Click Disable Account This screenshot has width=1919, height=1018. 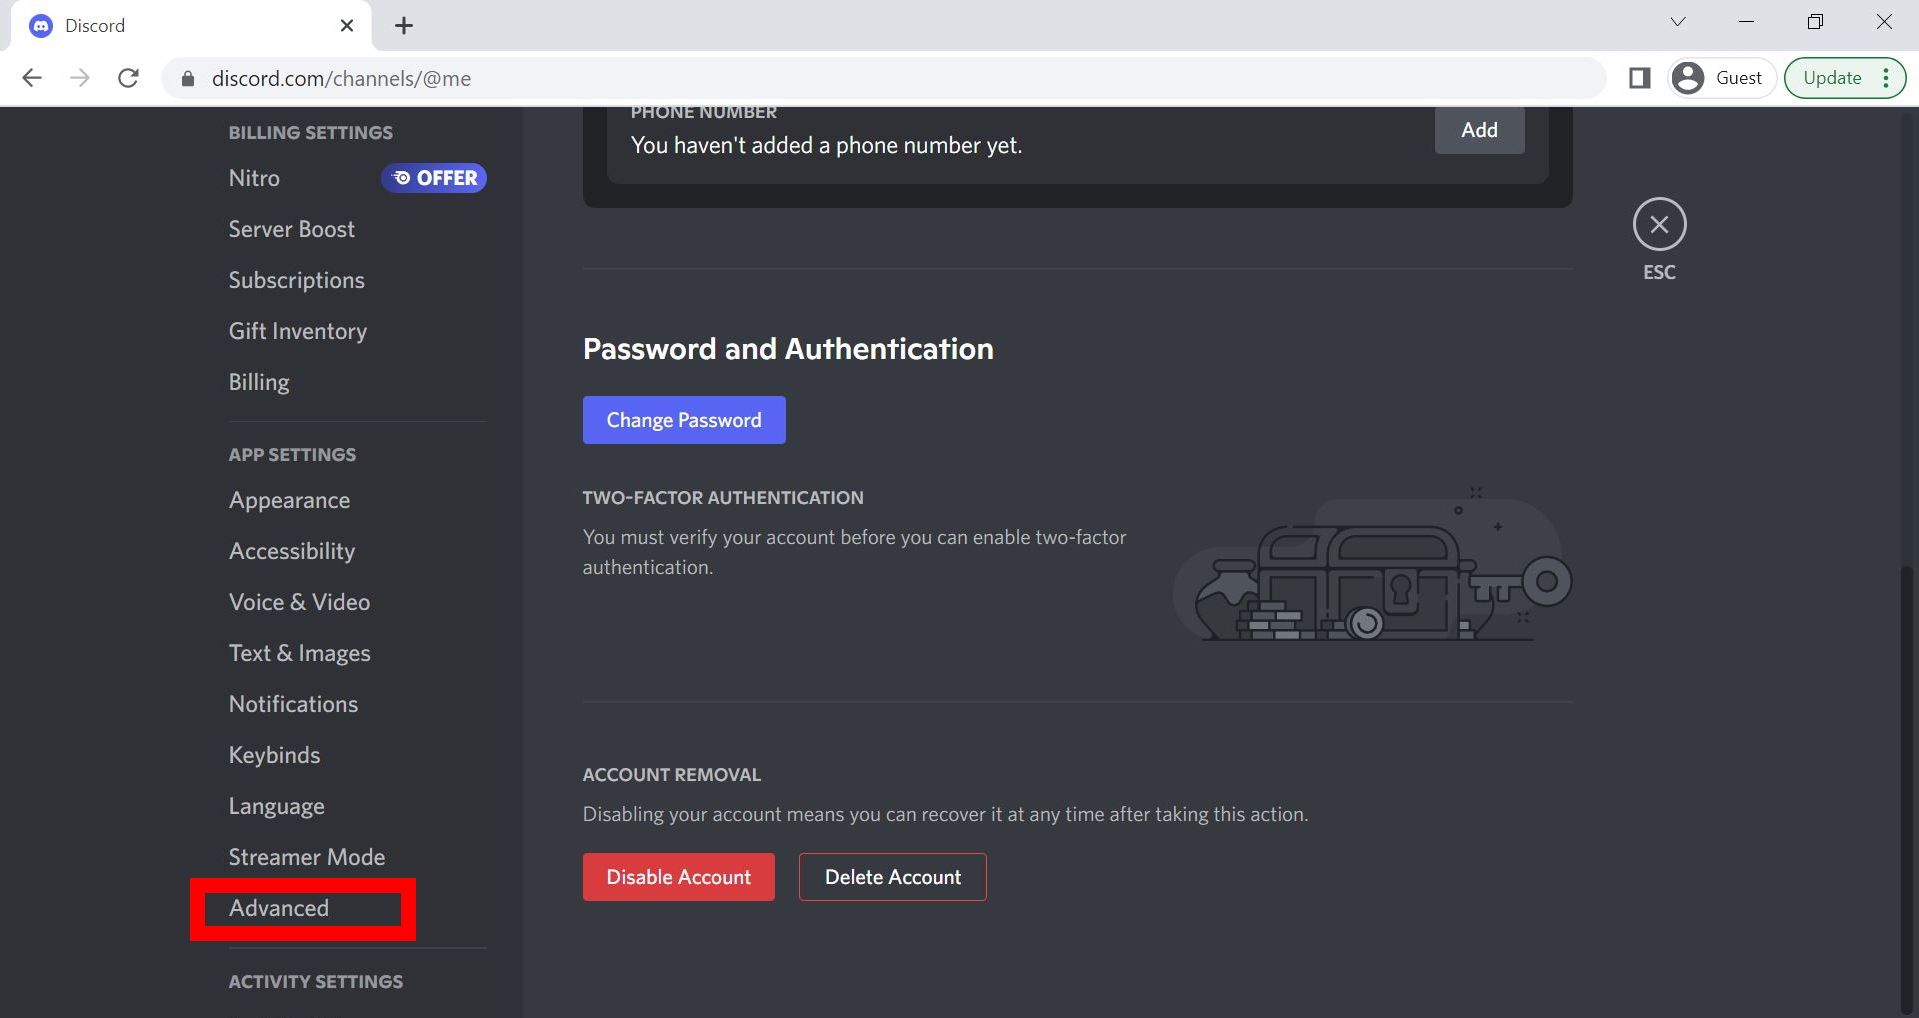[678, 876]
